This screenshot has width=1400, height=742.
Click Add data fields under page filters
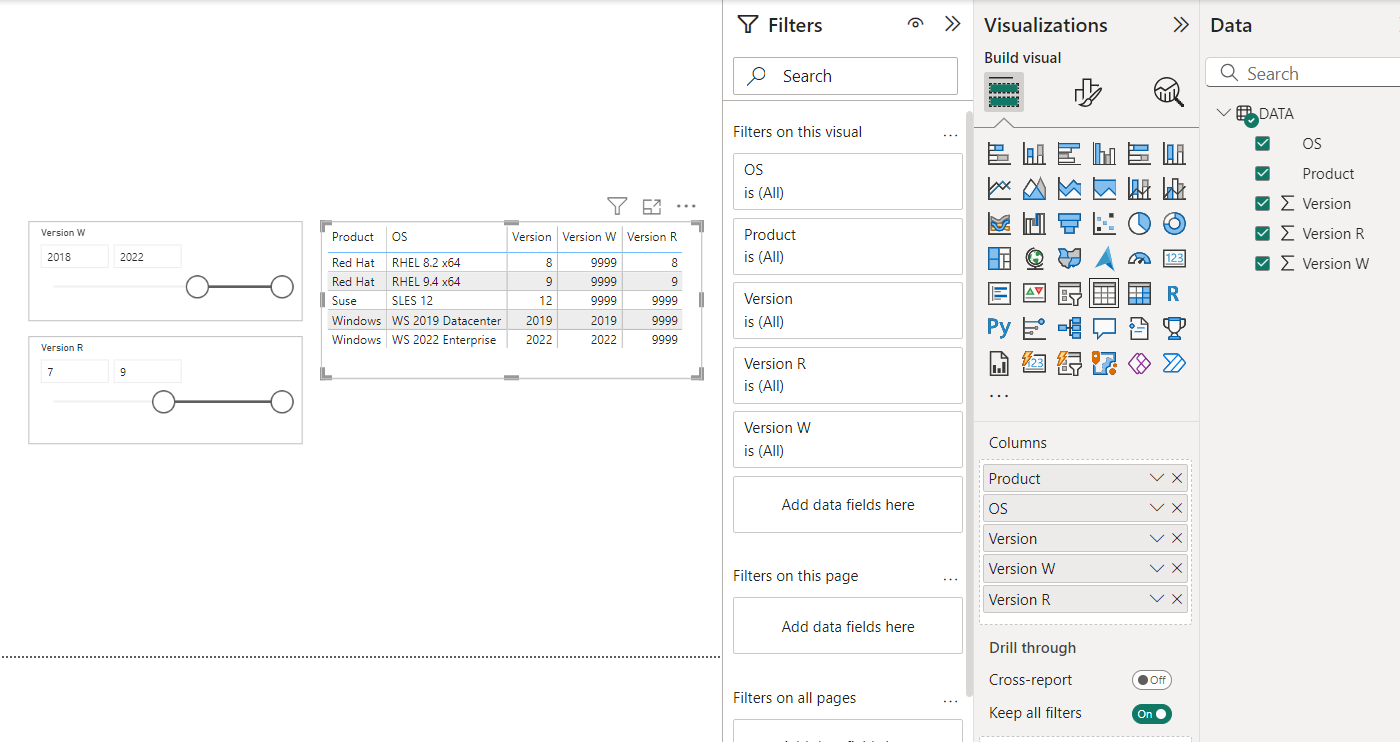point(848,626)
